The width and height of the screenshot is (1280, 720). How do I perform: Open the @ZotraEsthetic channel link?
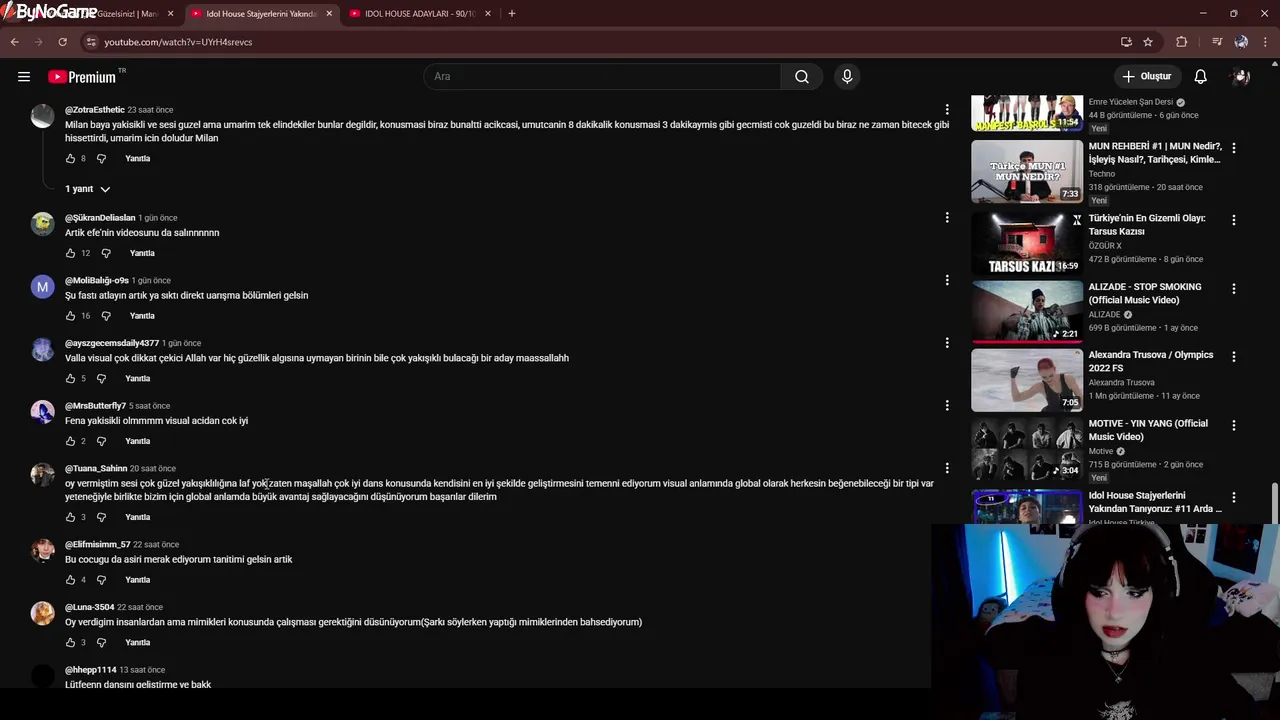click(95, 110)
